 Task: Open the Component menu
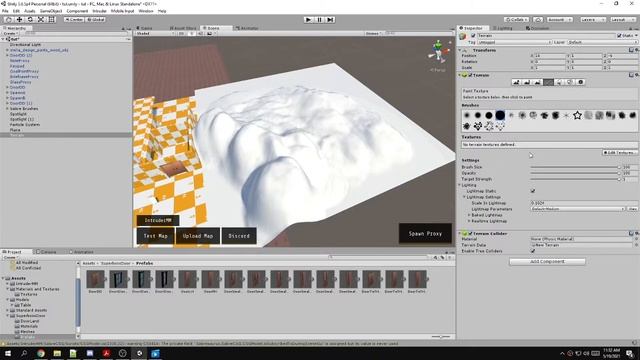point(77,11)
